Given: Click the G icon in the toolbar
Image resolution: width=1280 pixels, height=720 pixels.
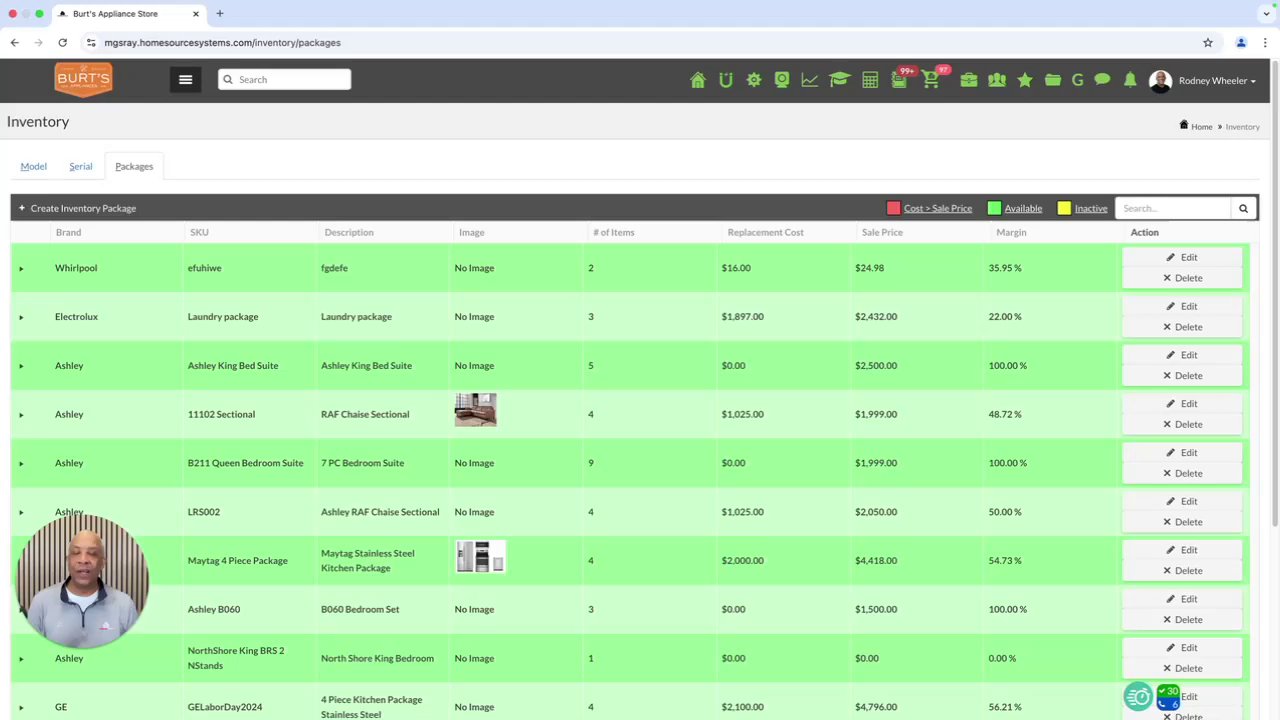Looking at the screenshot, I should click(1077, 80).
